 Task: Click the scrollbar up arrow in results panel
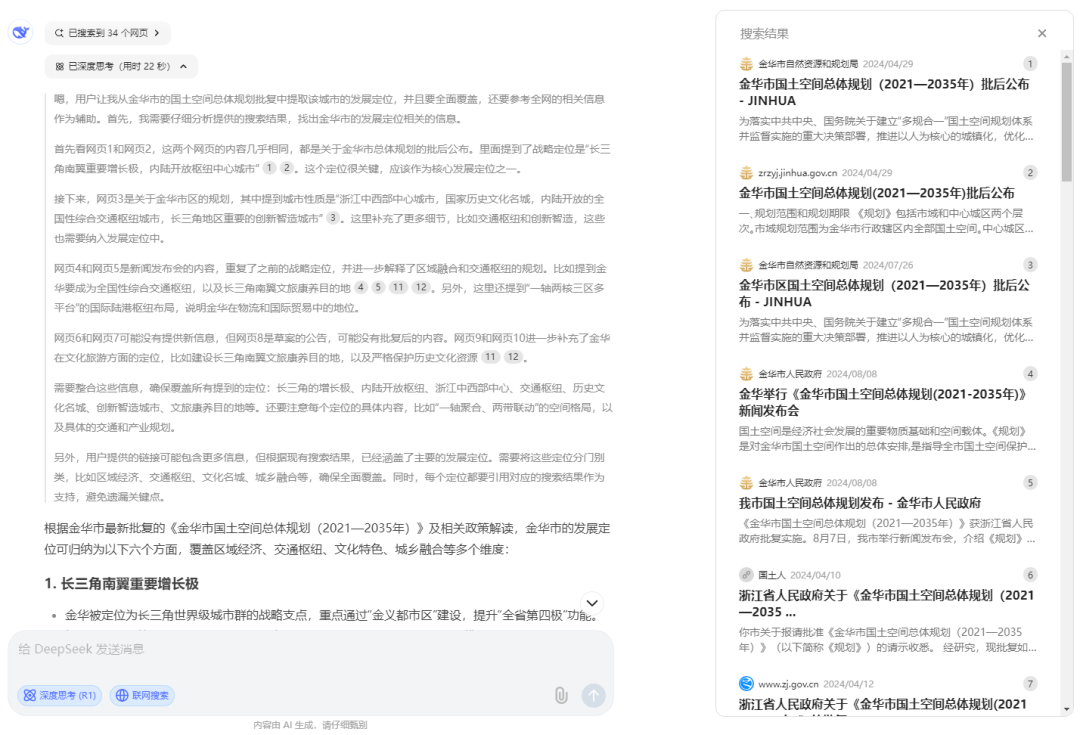tap(1066, 56)
